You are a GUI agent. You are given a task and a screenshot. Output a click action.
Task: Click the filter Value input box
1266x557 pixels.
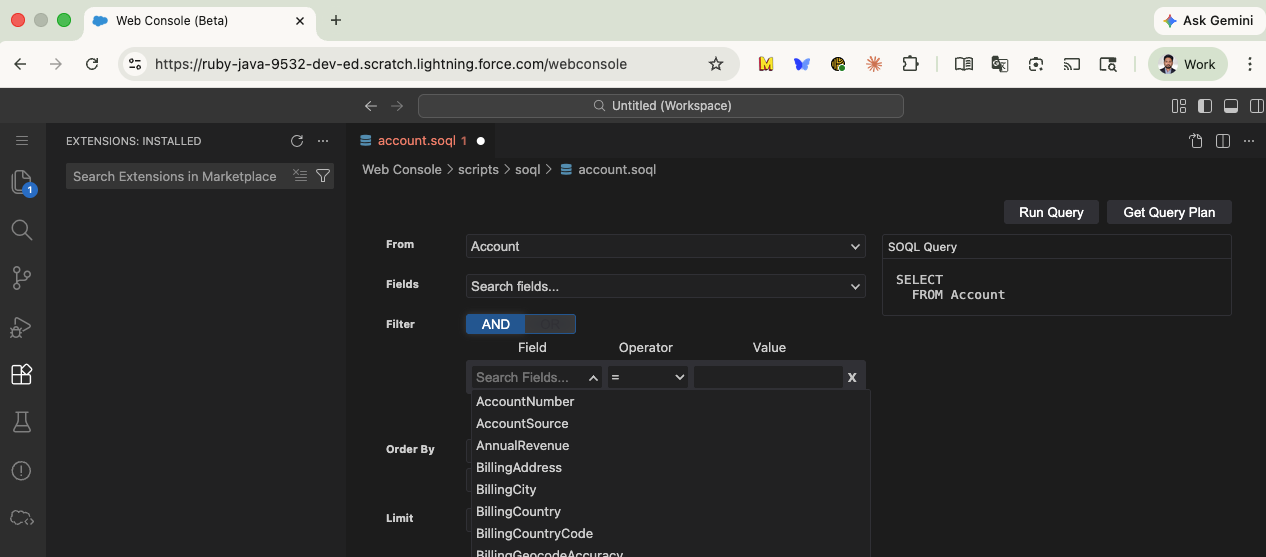[x=768, y=377]
